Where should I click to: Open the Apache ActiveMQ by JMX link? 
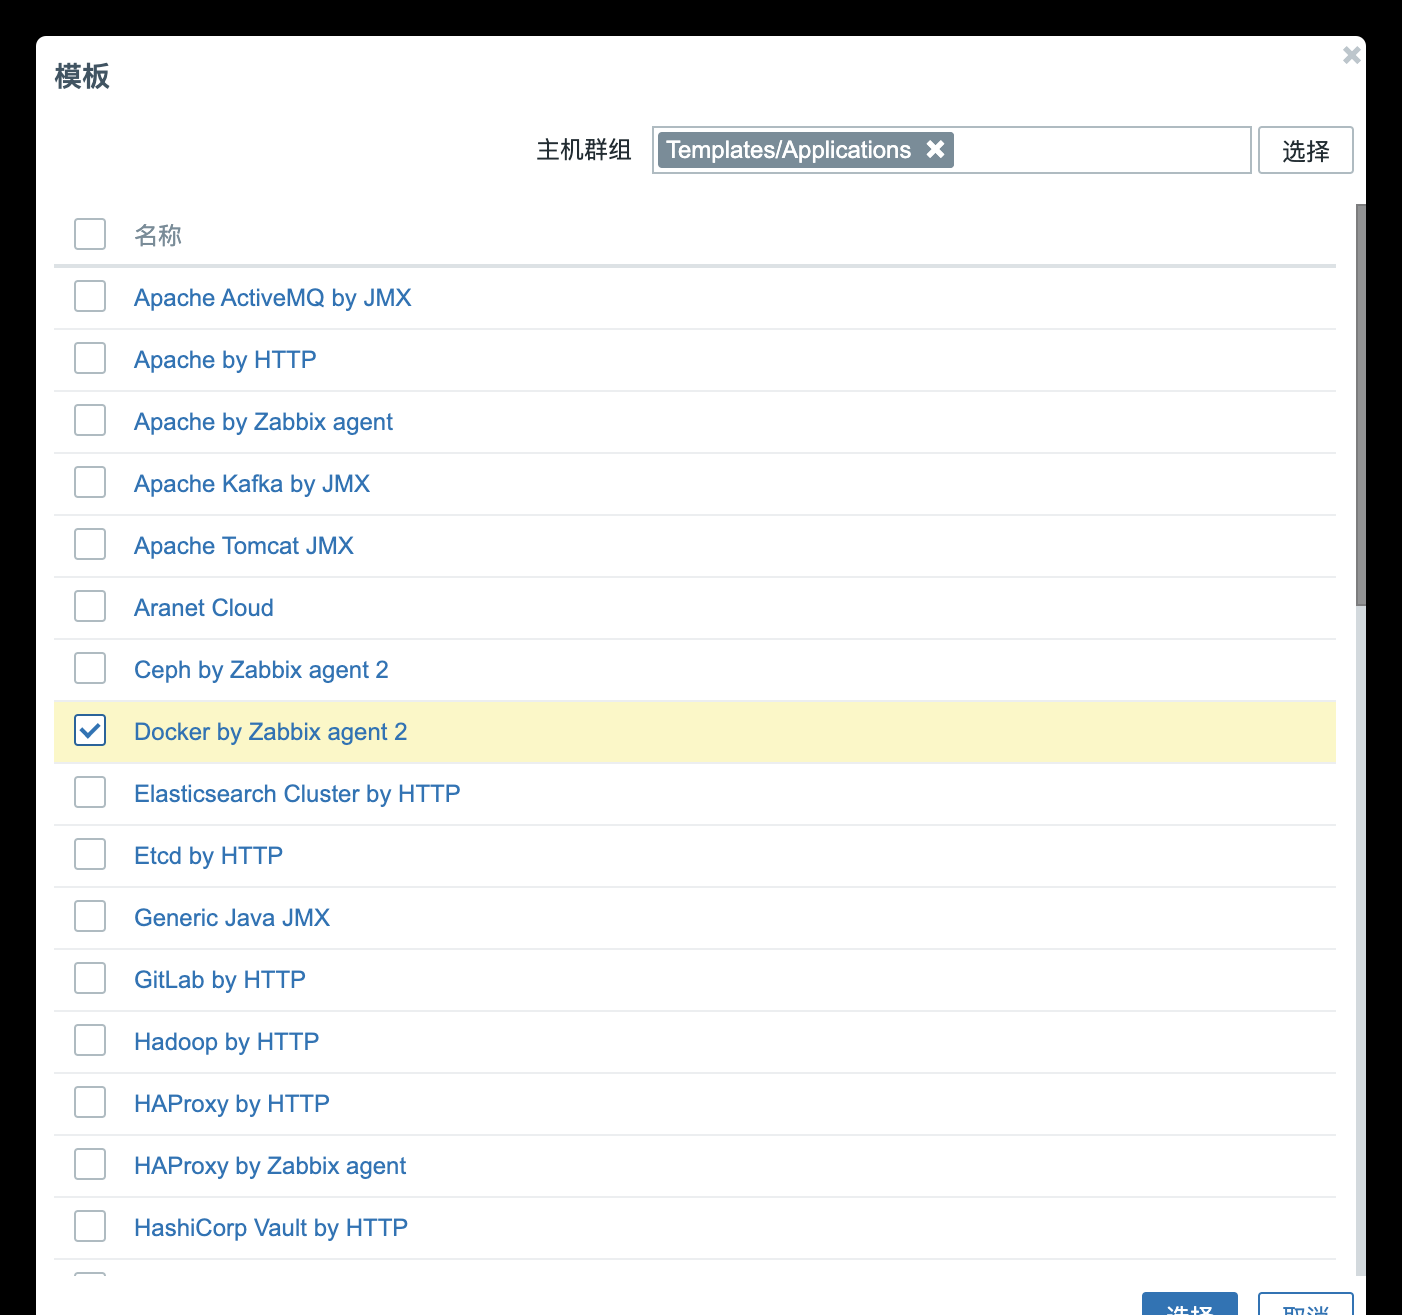[273, 298]
